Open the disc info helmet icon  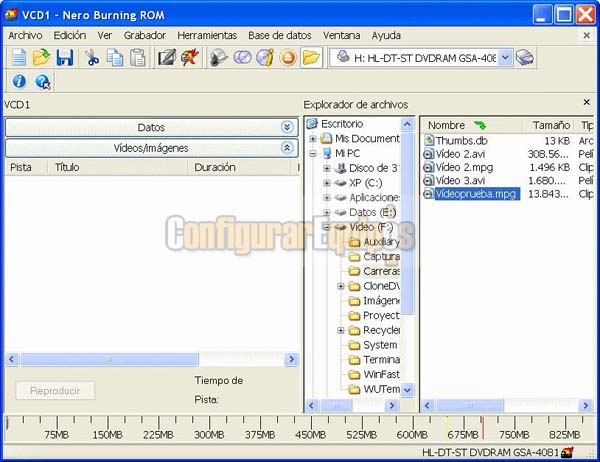(219, 58)
